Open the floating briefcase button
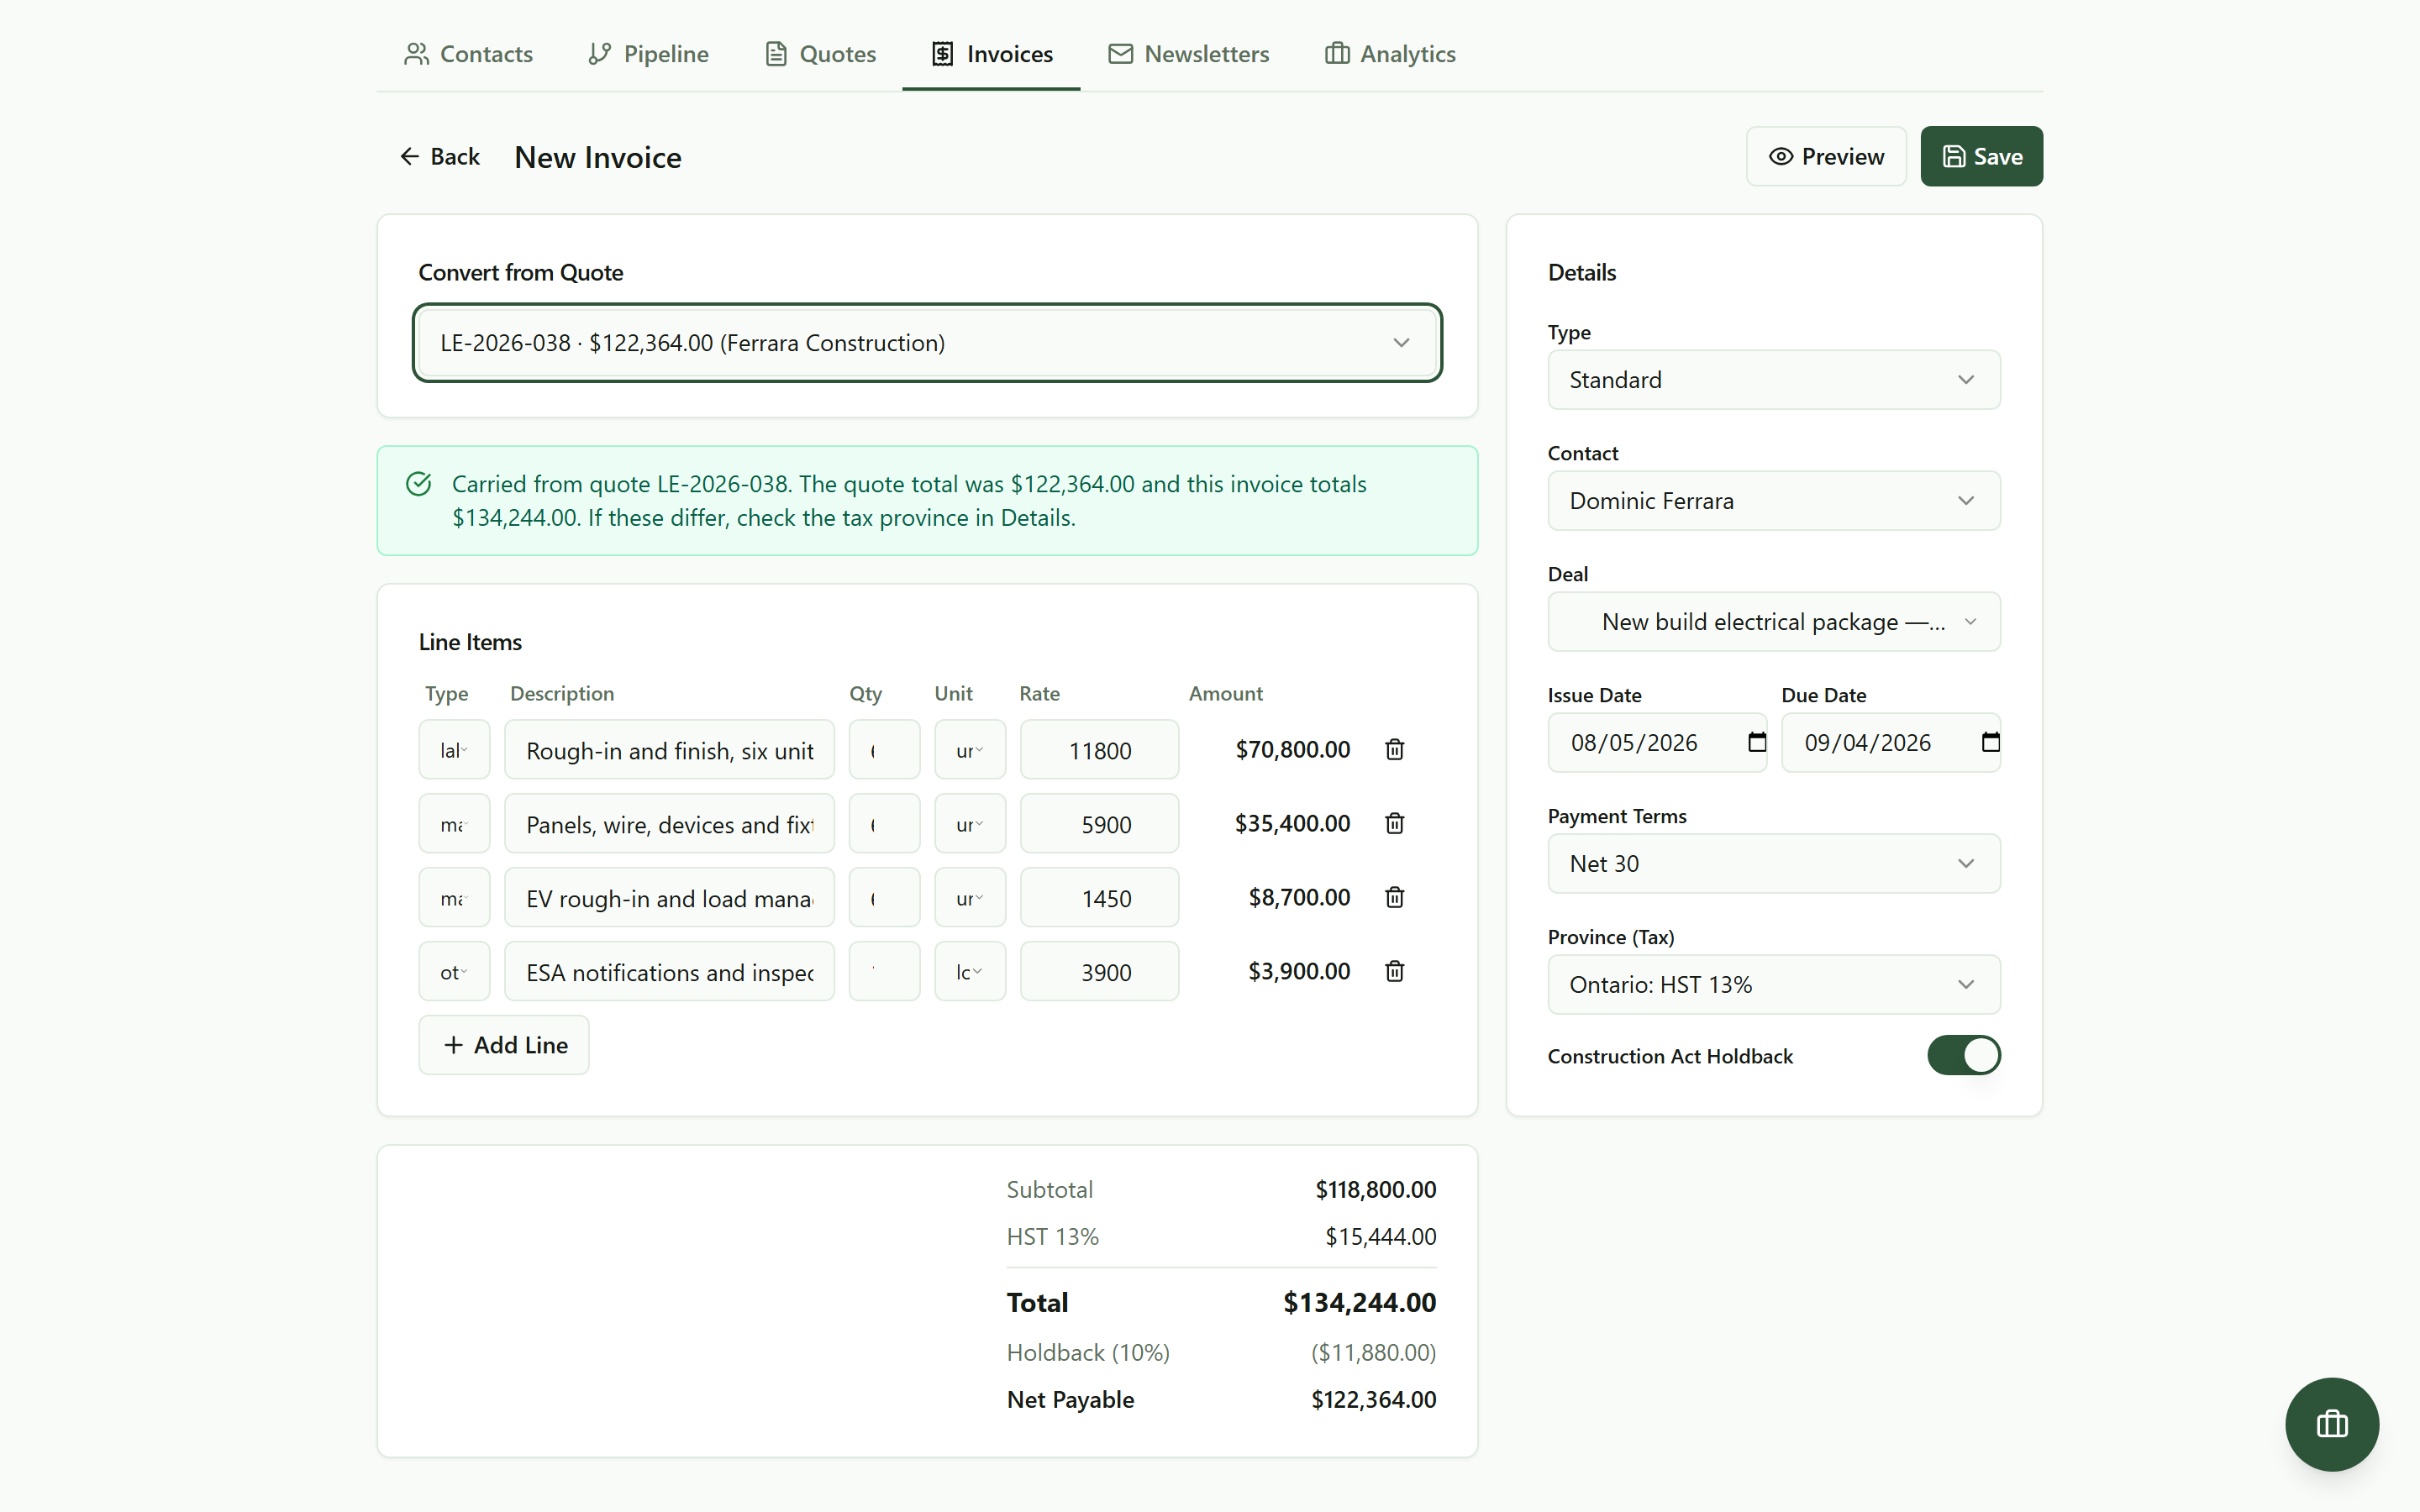The height and width of the screenshot is (1512, 2420). point(2332,1424)
